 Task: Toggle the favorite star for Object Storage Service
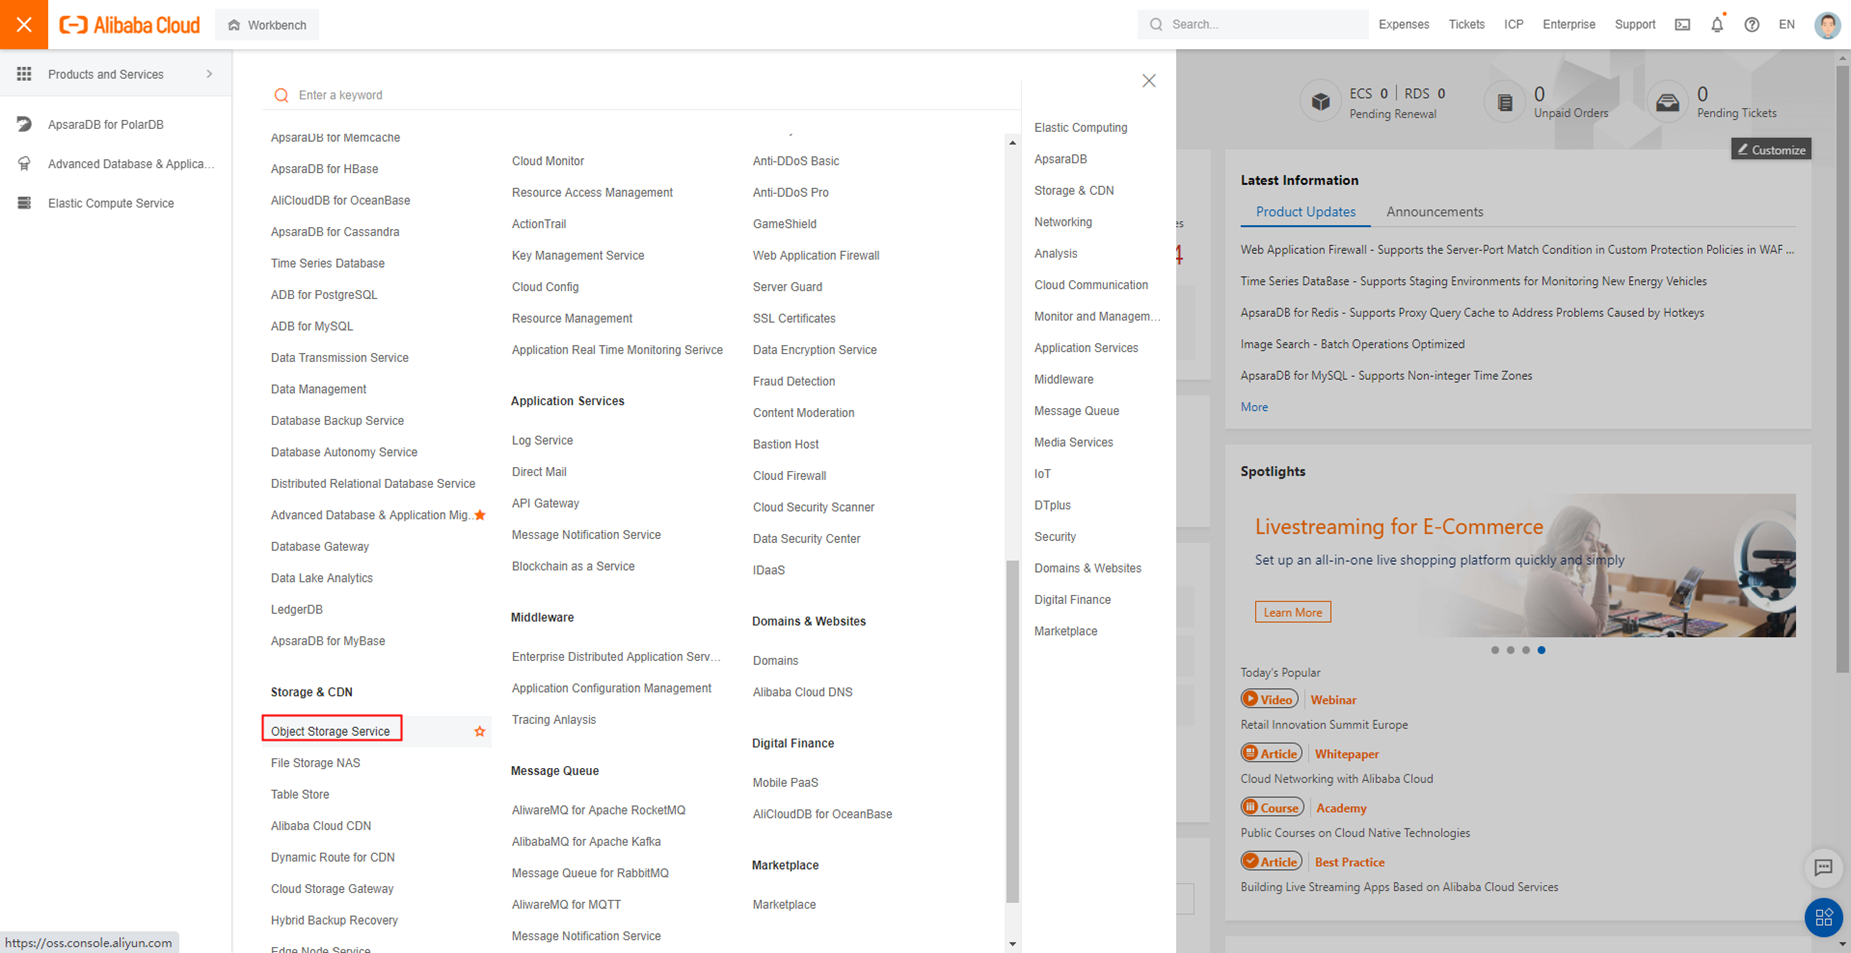pos(480,731)
